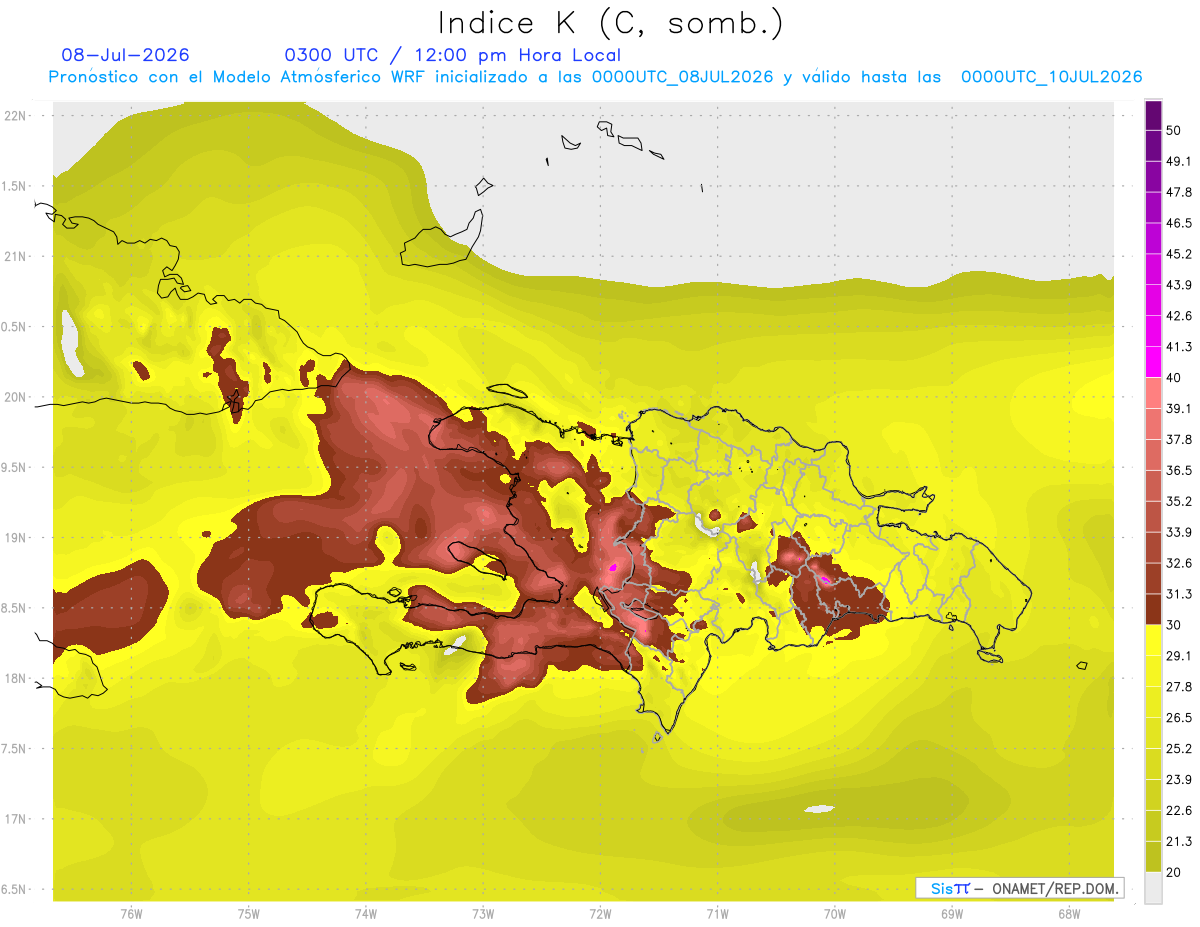Screen dimensions: 1200x927
Task: Click the "ONAMET/REP.DOM." credit label
Action: click(x=1055, y=888)
